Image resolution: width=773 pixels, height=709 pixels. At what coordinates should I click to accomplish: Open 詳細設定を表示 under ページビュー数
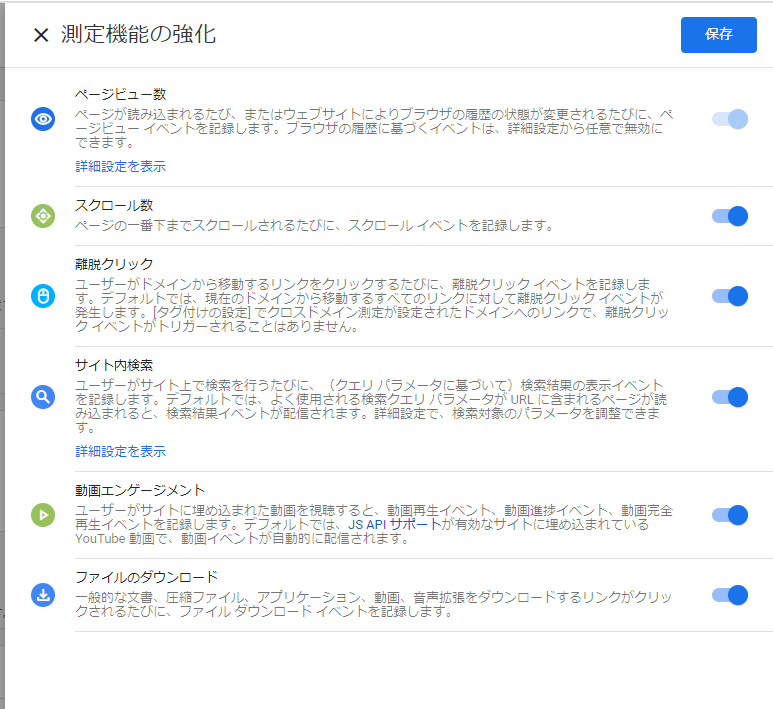pyautogui.click(x=120, y=167)
